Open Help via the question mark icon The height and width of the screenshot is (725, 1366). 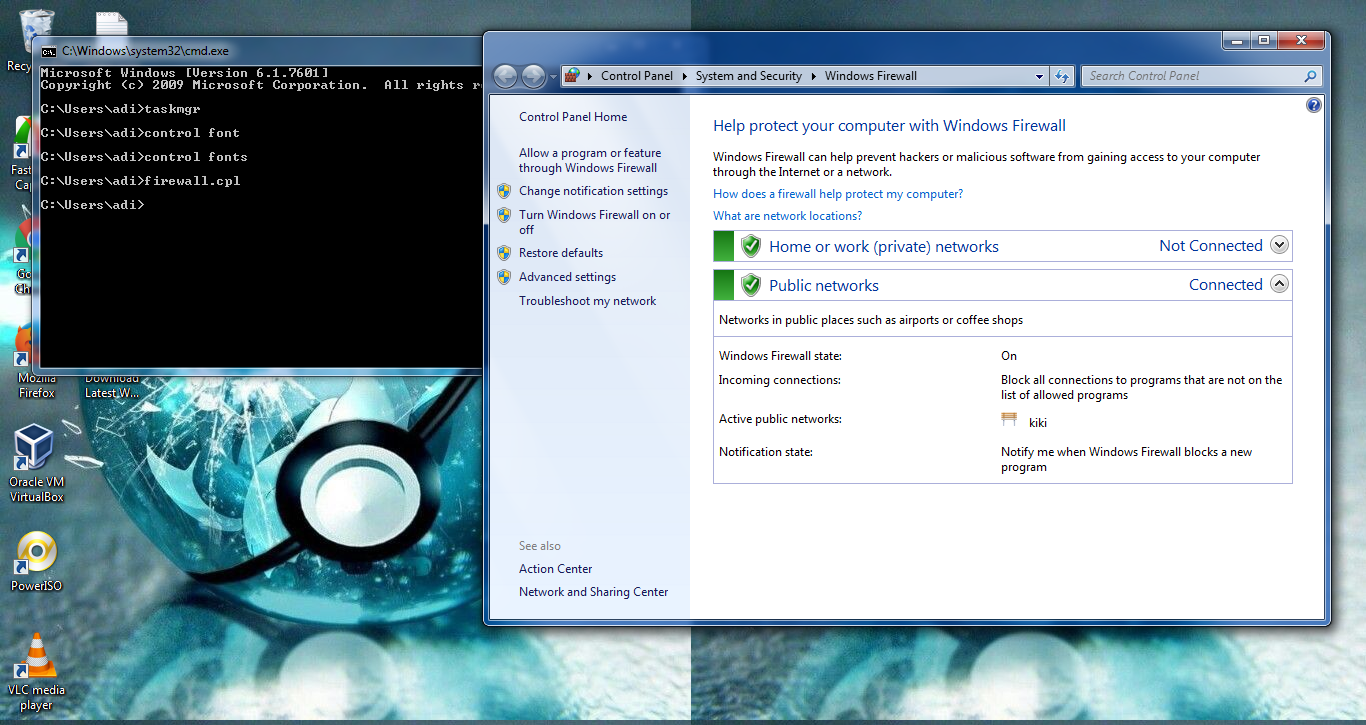pyautogui.click(x=1313, y=104)
